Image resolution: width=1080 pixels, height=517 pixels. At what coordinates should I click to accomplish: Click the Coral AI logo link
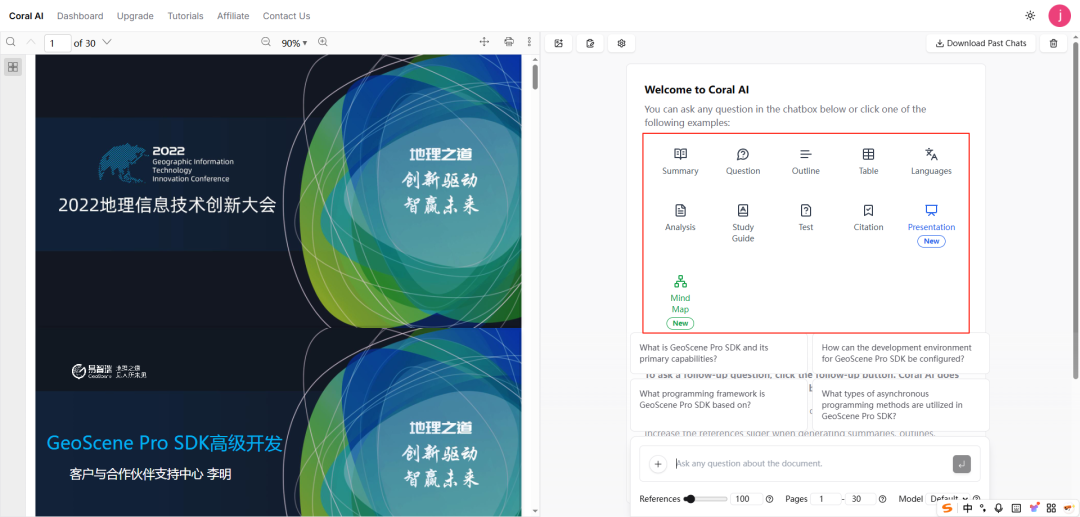pos(26,16)
